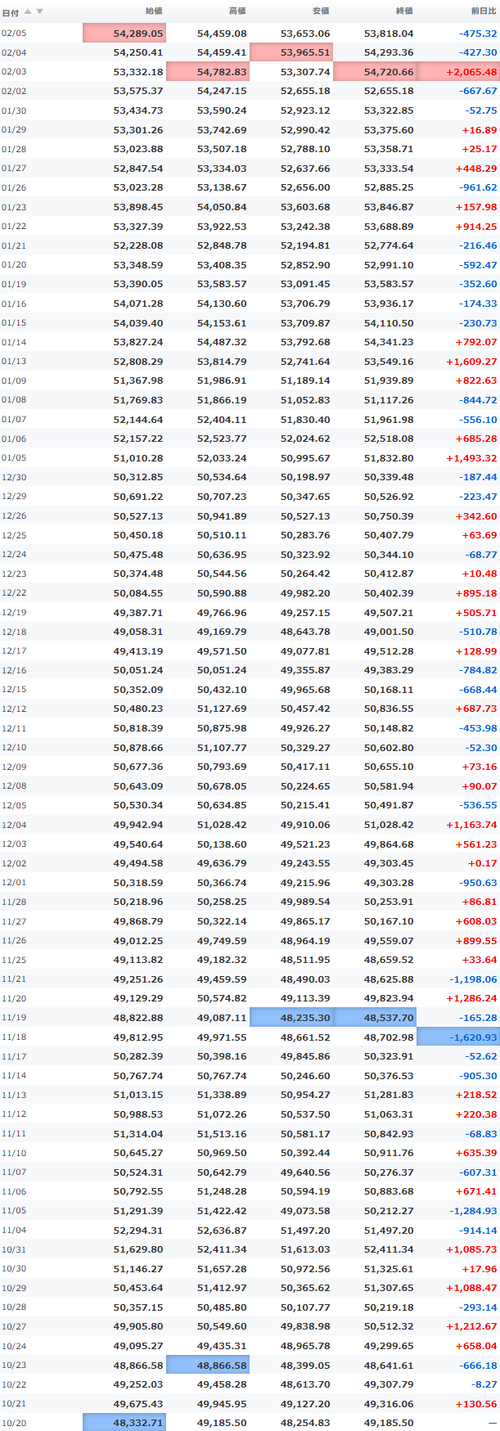This screenshot has height=1431, width=500.
Task: Click the low price 53,706.79
Action: [x=305, y=303]
